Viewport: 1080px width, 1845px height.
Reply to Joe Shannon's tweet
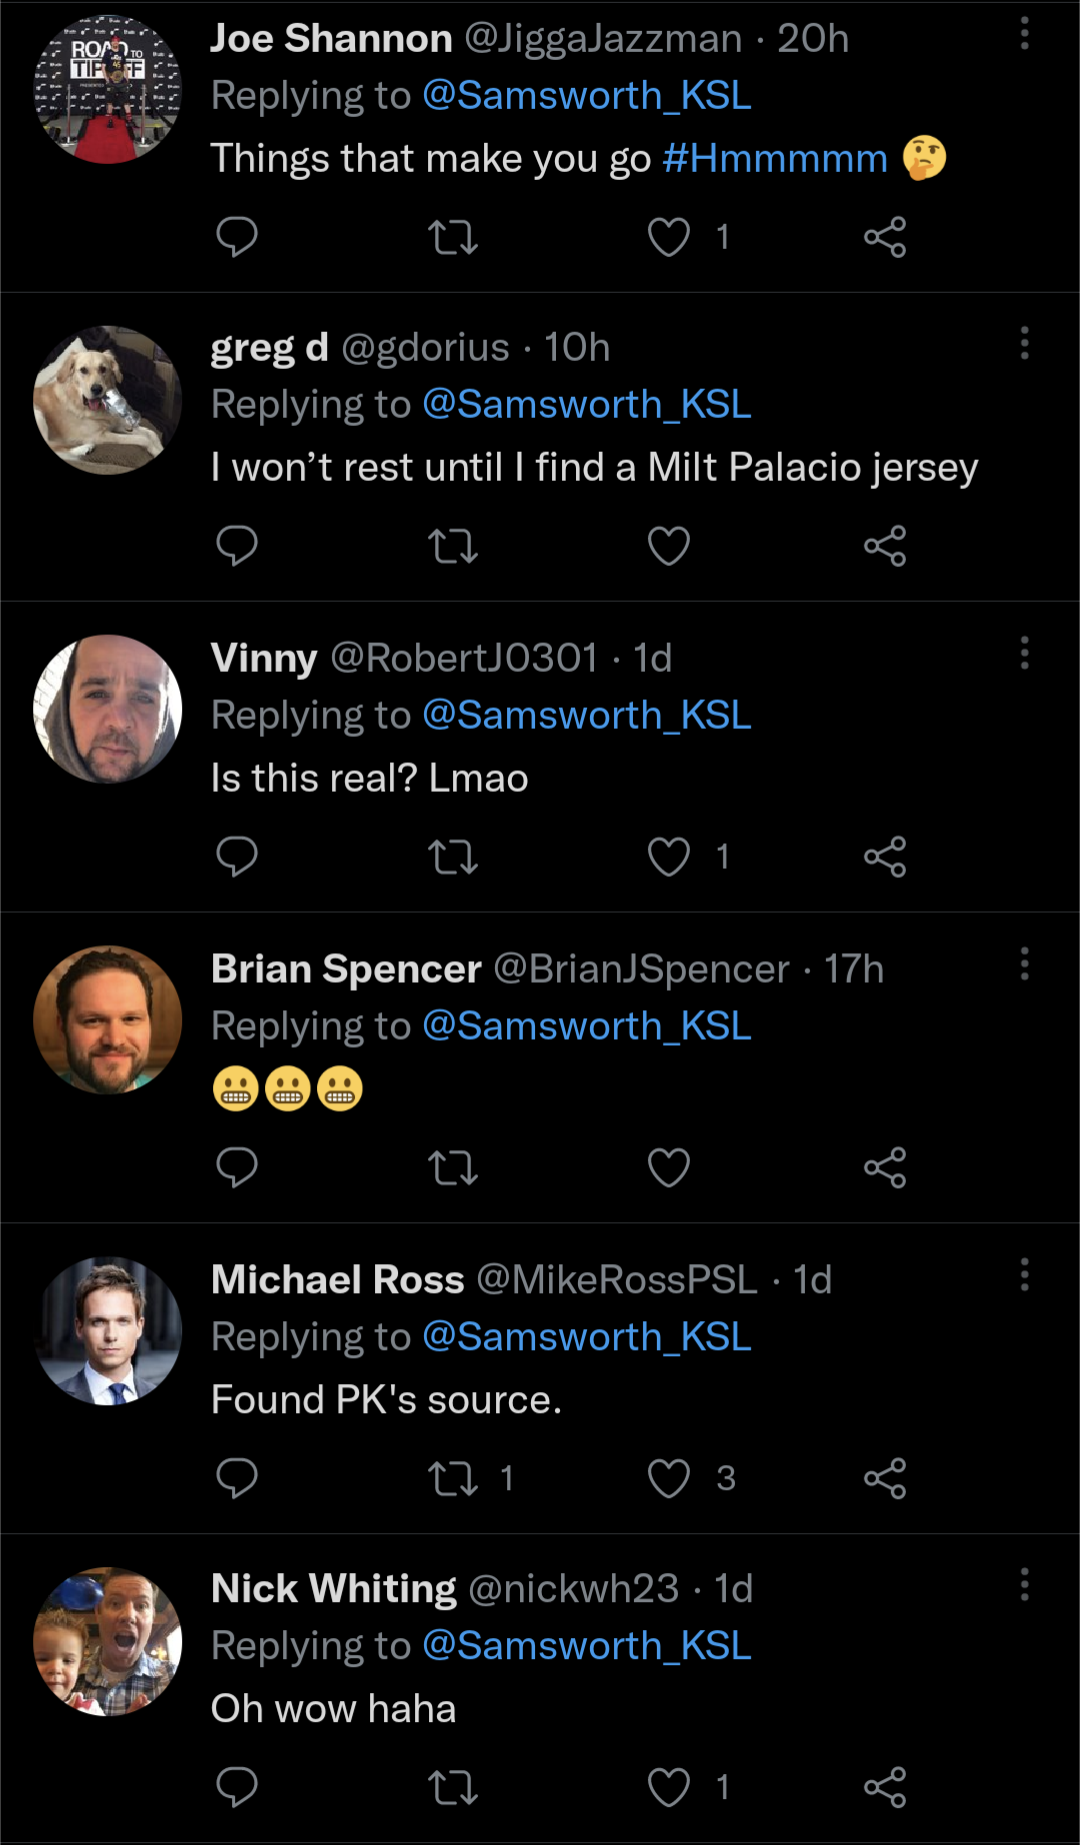[x=237, y=237]
